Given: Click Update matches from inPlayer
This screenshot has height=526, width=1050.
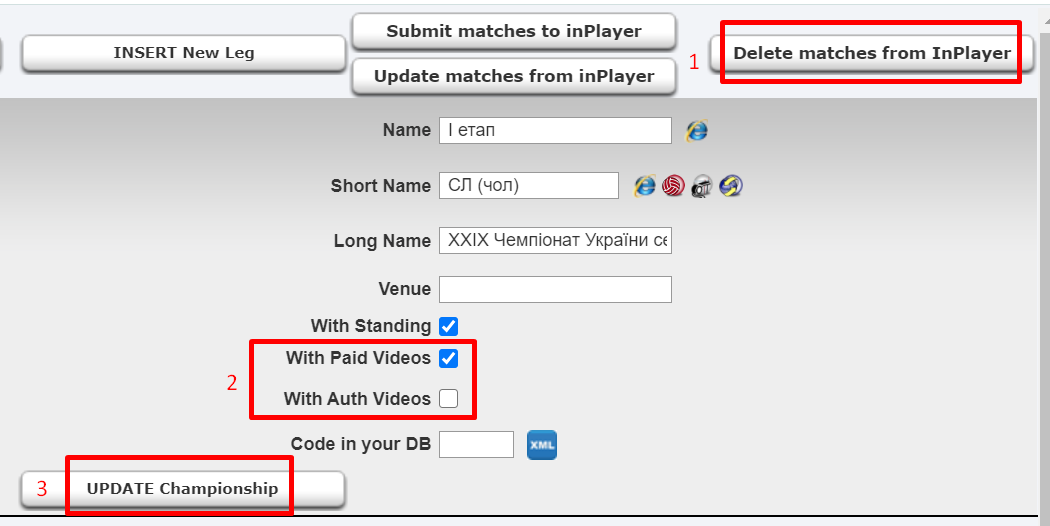Looking at the screenshot, I should pos(514,76).
